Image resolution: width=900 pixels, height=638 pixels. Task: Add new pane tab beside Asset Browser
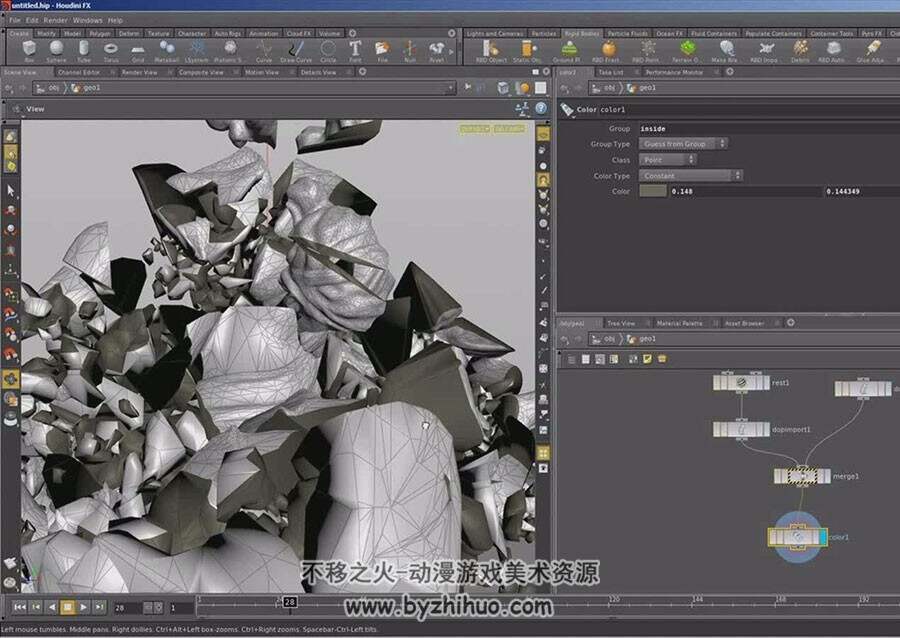click(790, 323)
